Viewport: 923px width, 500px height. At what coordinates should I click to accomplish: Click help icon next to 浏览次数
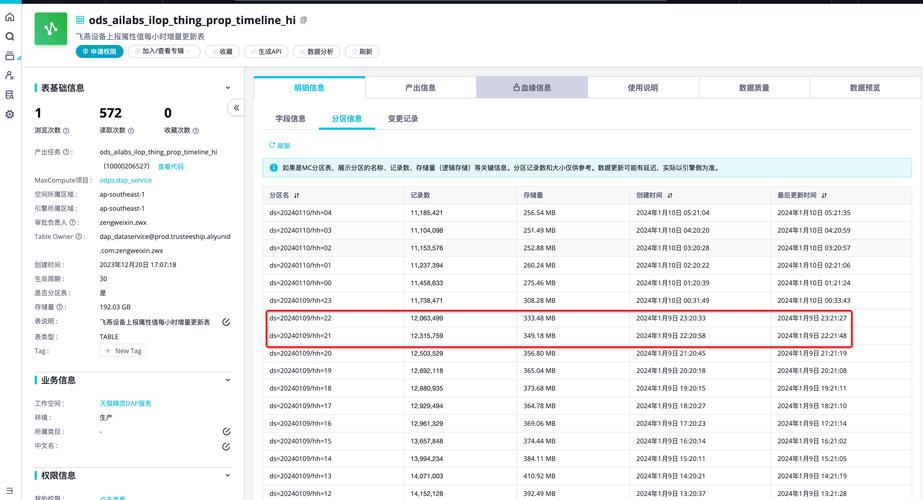point(66,131)
